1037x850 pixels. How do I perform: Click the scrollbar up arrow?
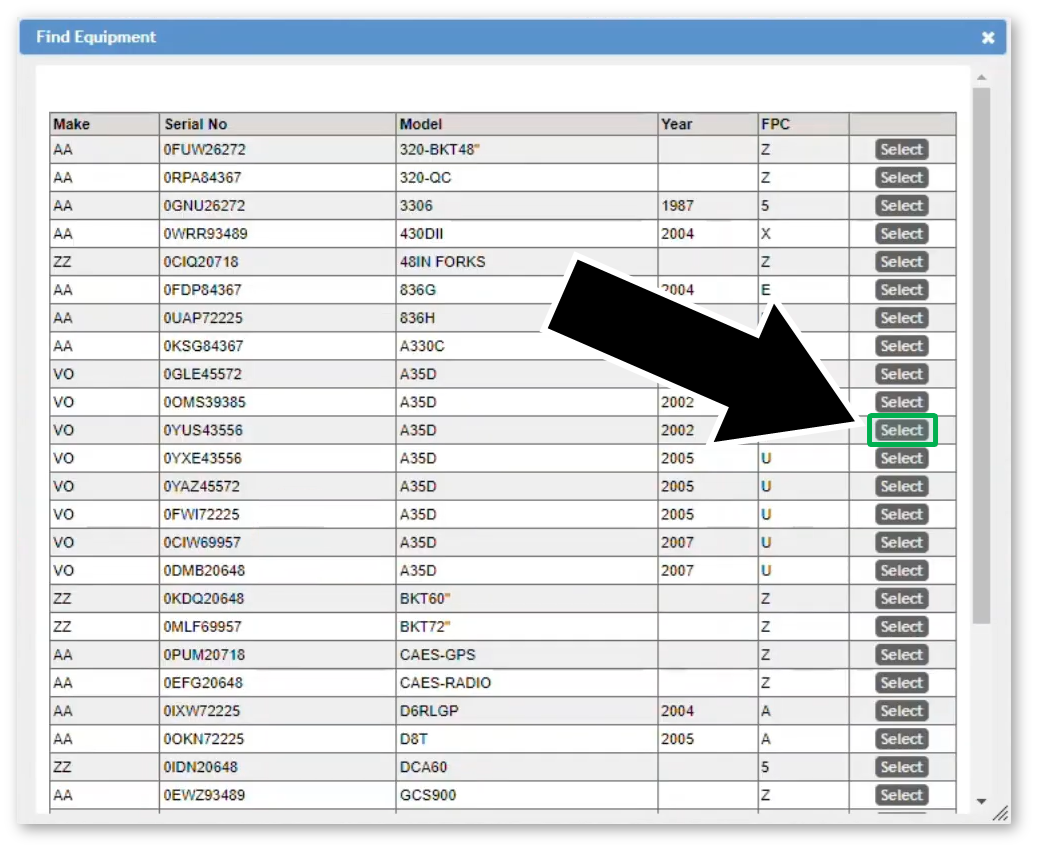tap(981, 78)
